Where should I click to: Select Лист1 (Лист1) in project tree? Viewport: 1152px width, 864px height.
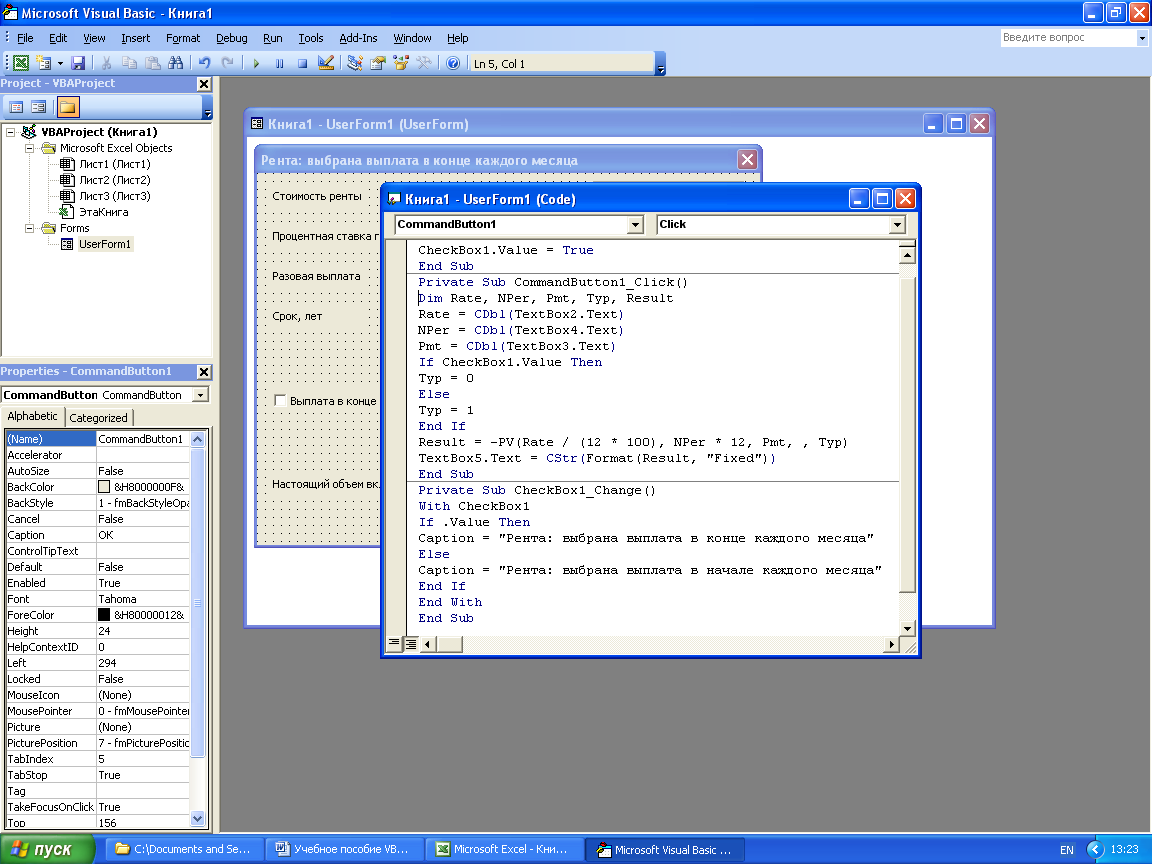(115, 164)
